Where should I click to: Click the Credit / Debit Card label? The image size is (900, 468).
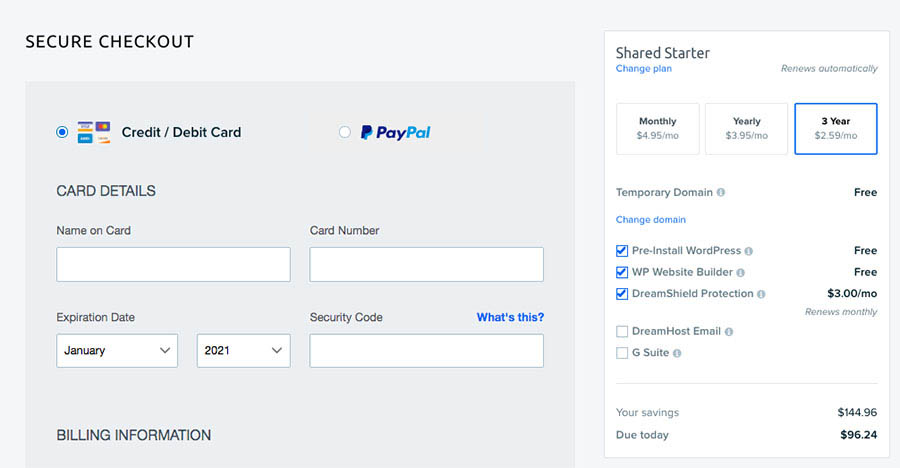point(181,132)
